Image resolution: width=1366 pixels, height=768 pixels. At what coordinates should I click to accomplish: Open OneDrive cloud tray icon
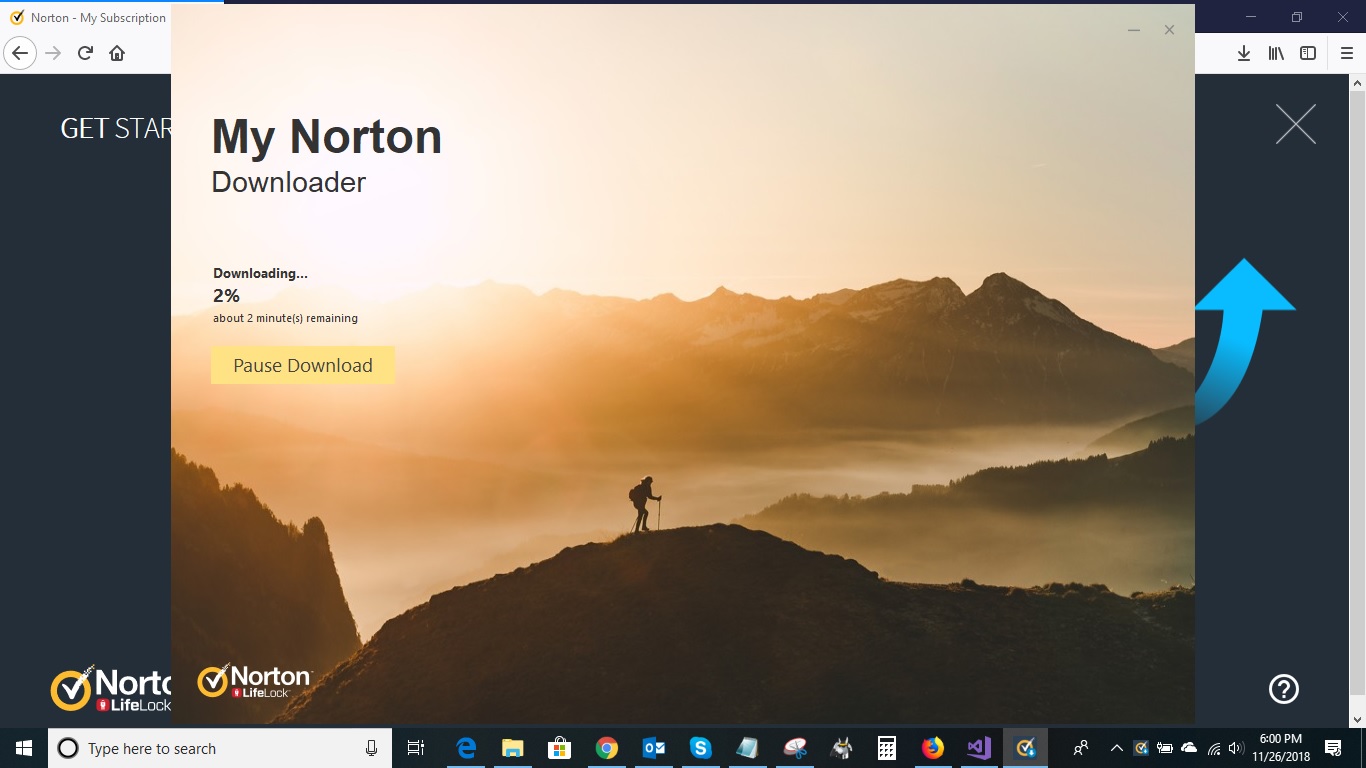[x=1189, y=748]
